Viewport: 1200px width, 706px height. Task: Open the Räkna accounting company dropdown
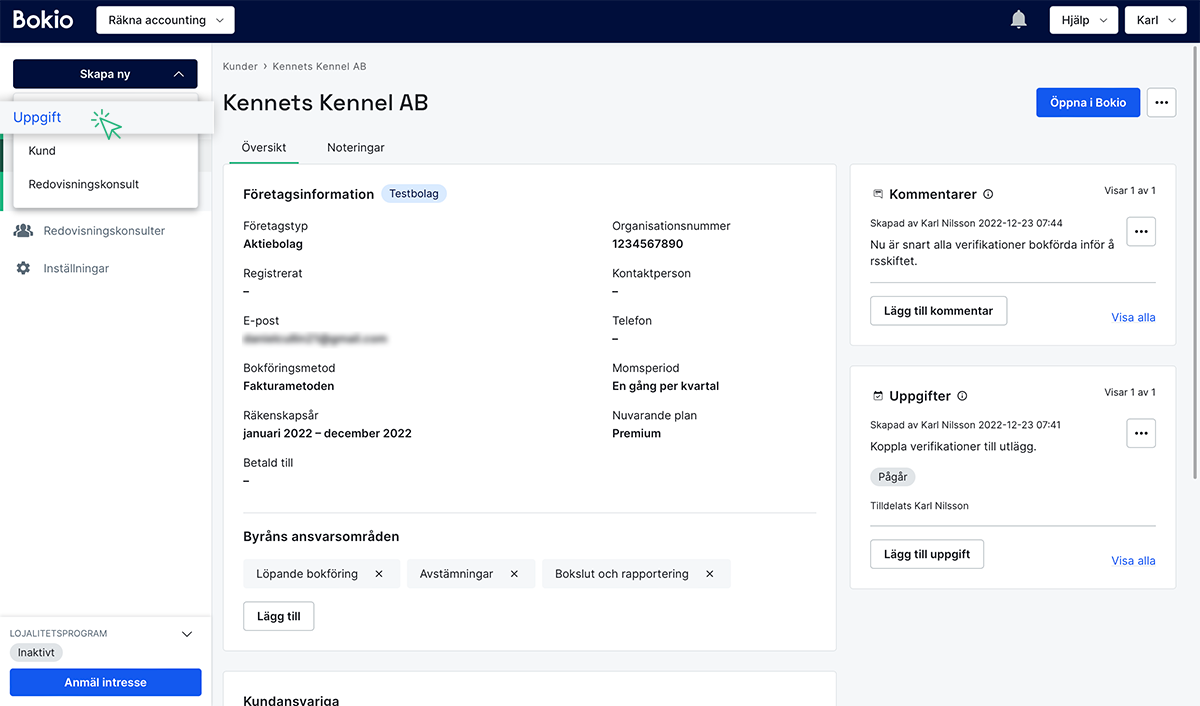pyautogui.click(x=165, y=20)
